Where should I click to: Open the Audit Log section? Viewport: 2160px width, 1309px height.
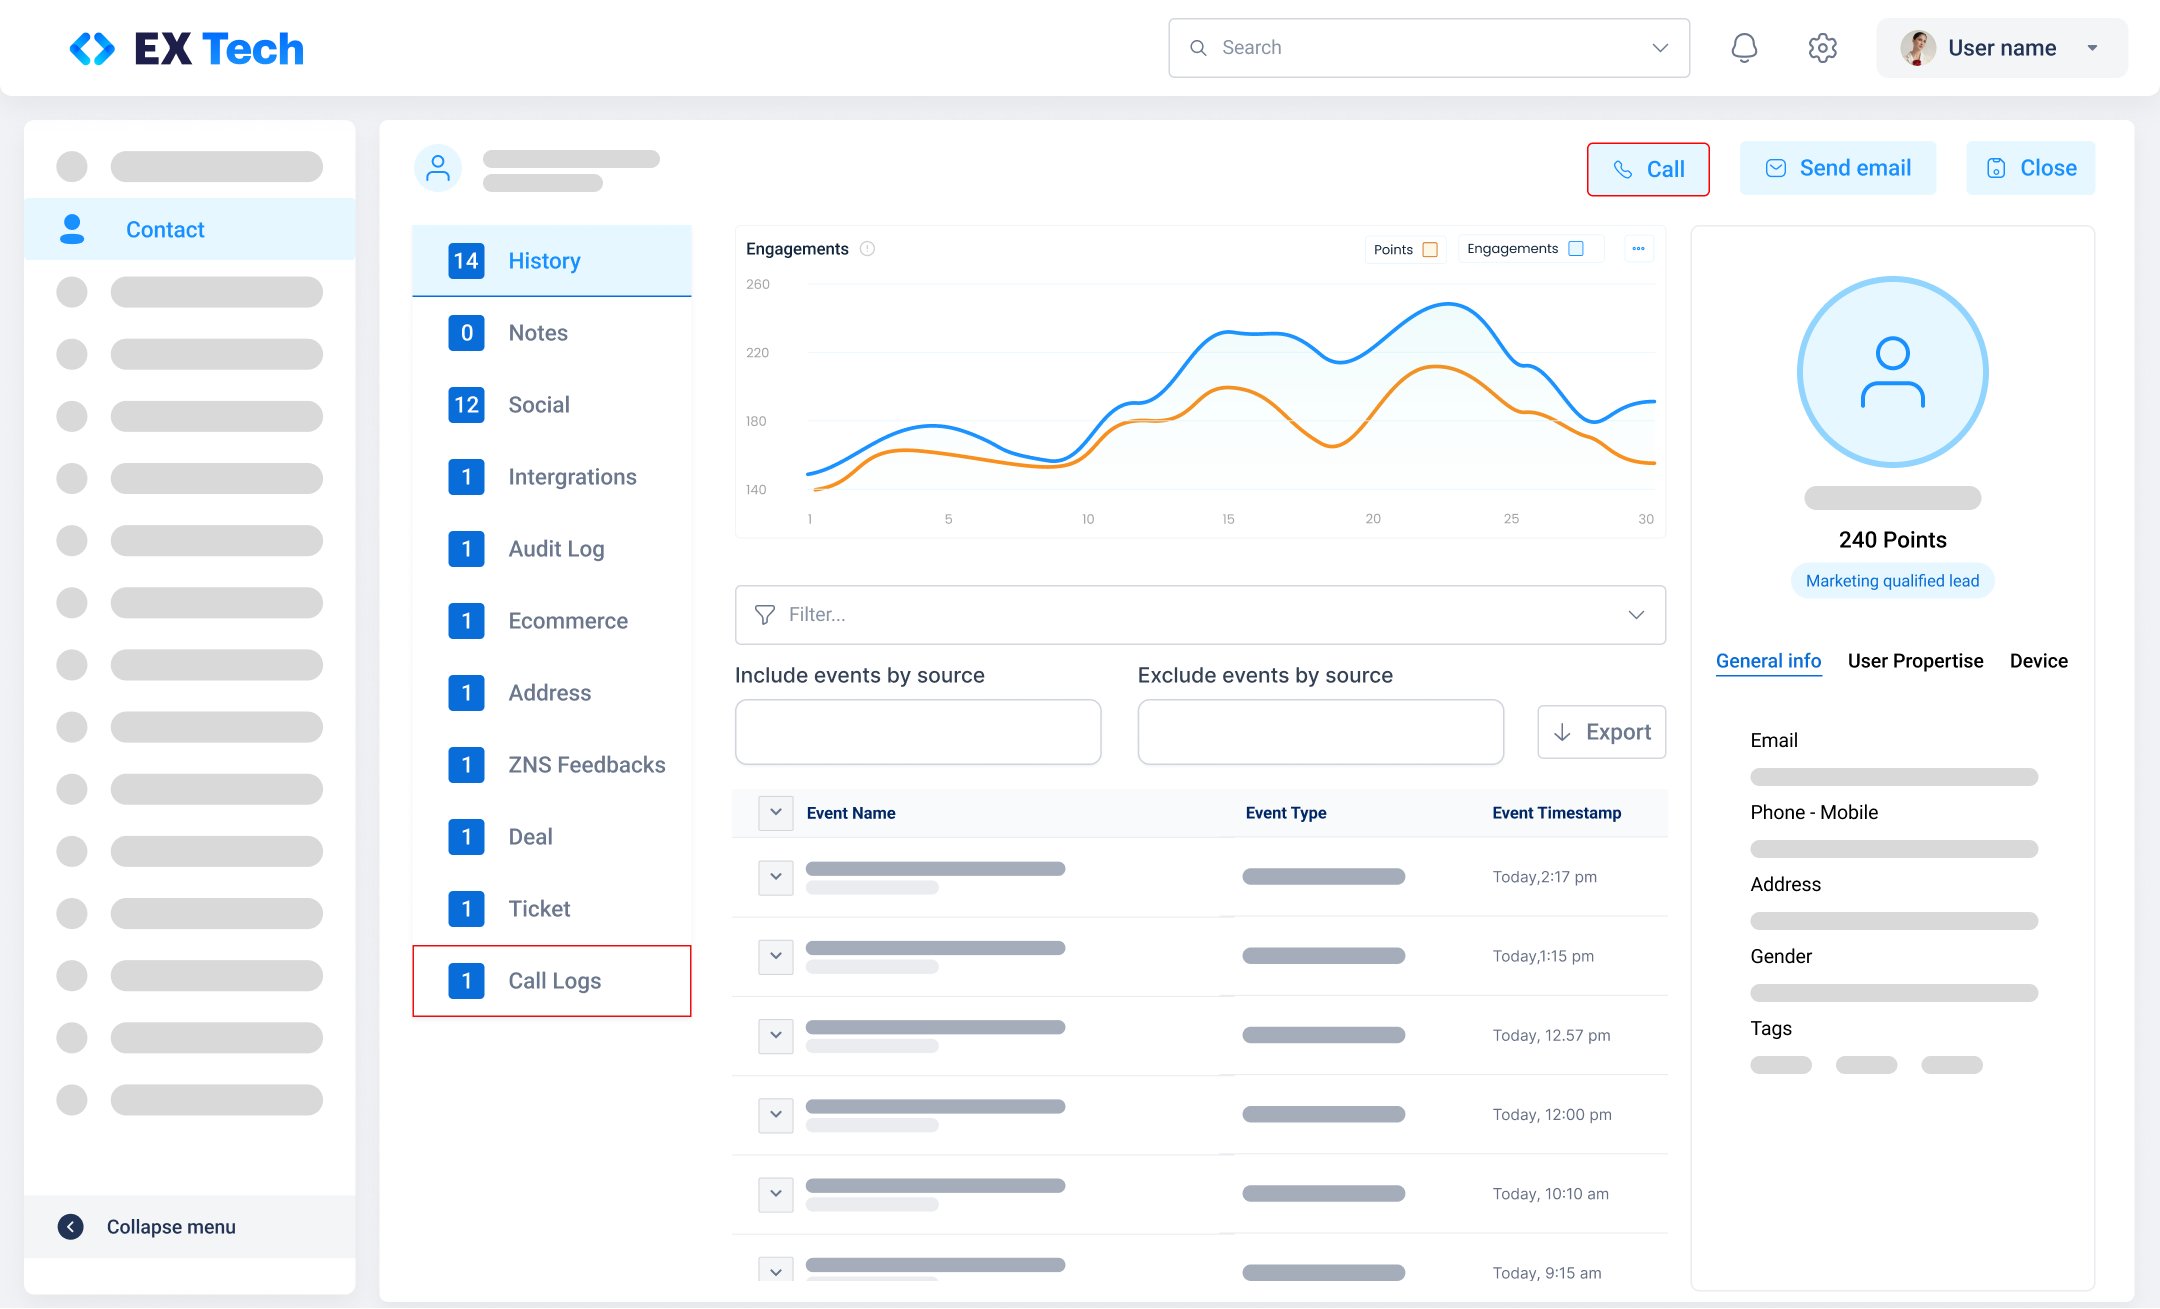click(x=552, y=549)
